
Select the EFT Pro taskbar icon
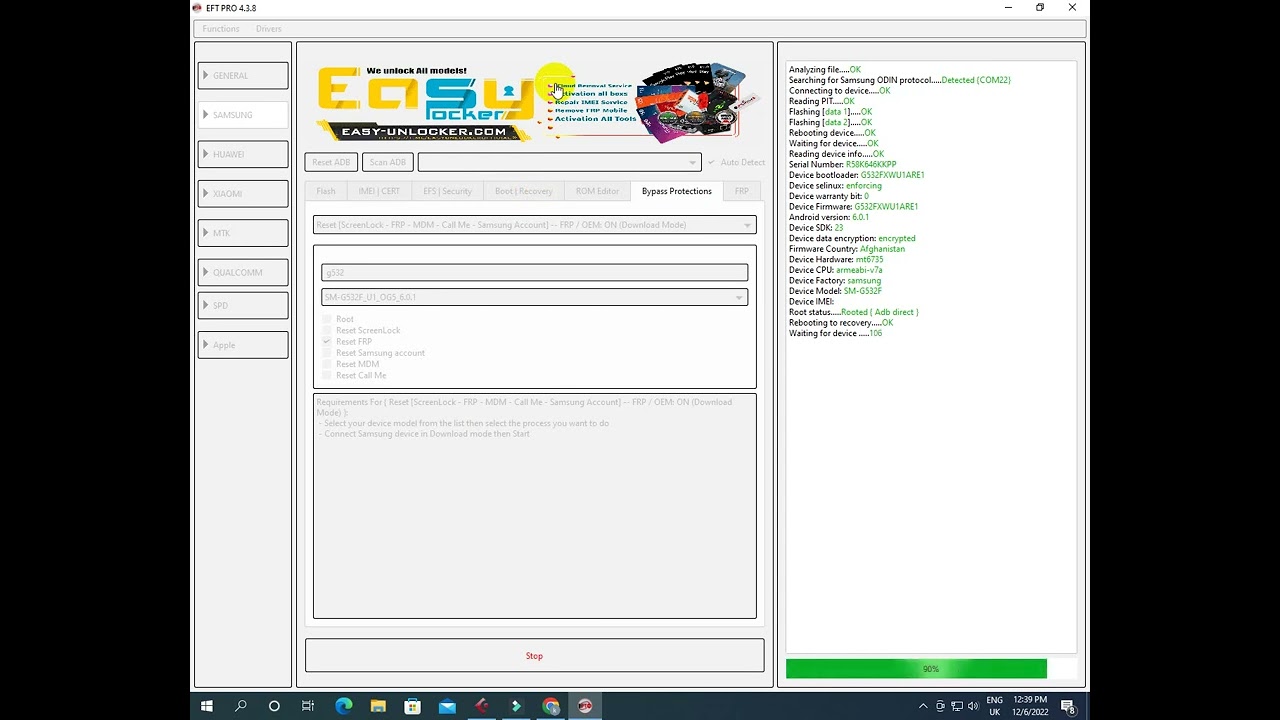585,706
